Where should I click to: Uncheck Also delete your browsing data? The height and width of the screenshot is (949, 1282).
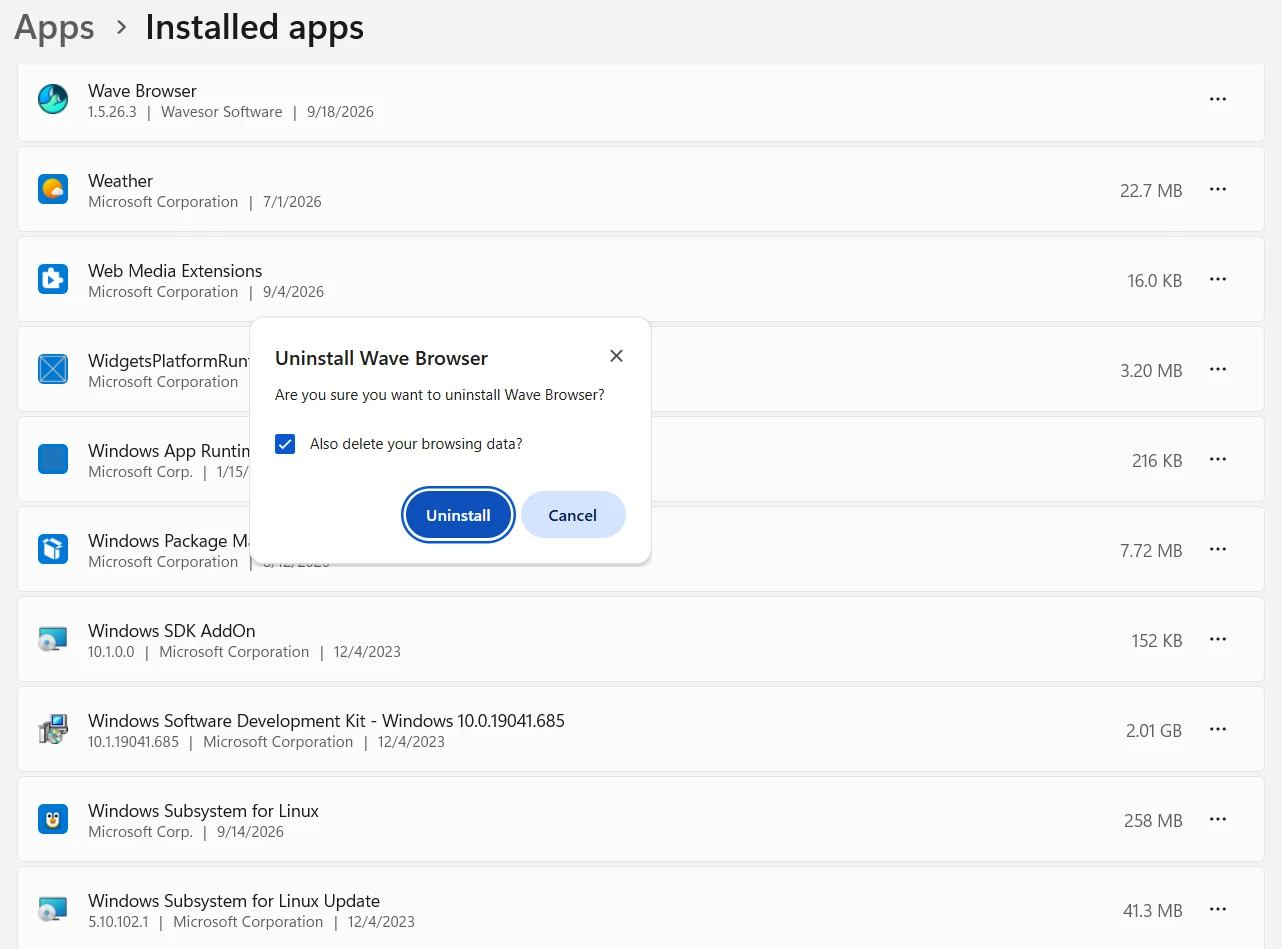tap(285, 444)
